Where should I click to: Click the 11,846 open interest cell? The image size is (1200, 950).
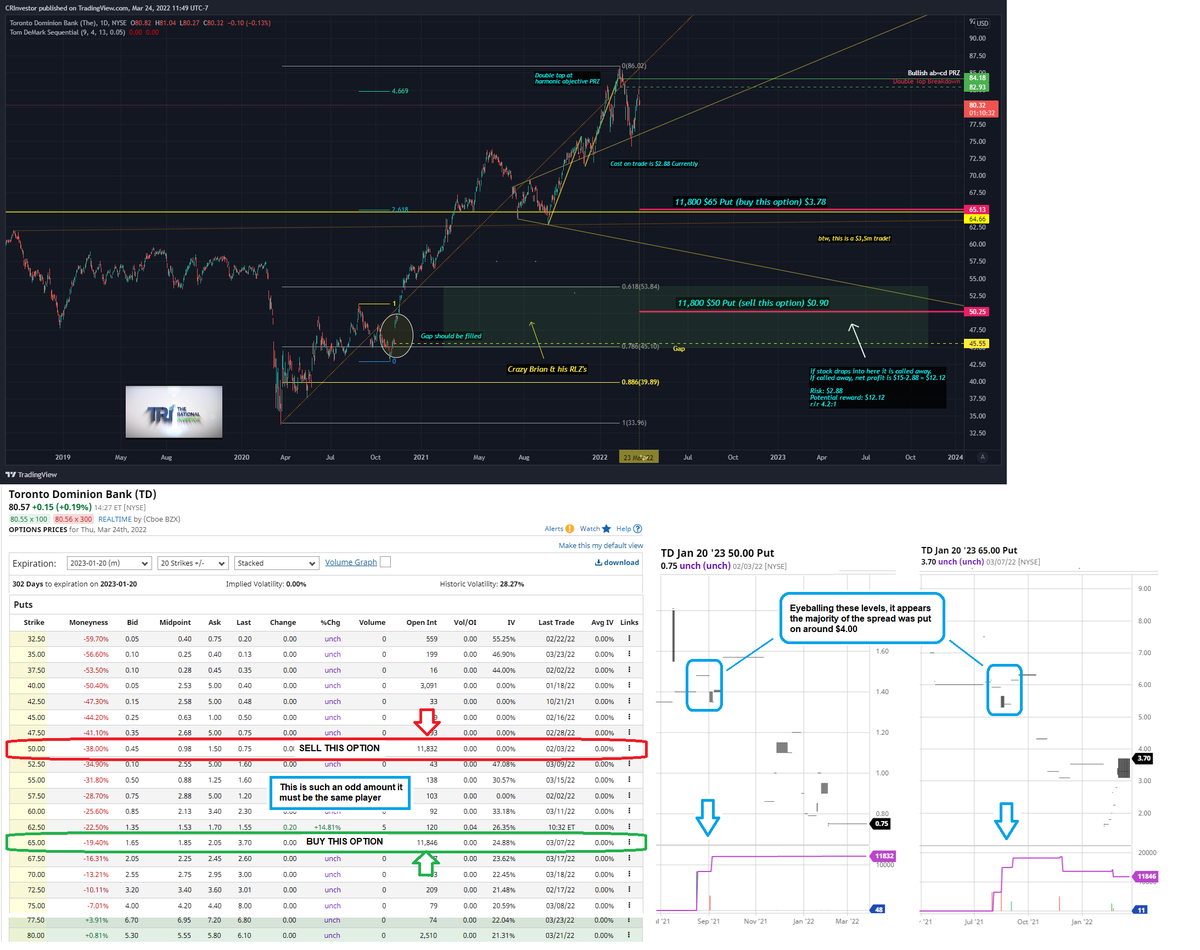coord(428,842)
